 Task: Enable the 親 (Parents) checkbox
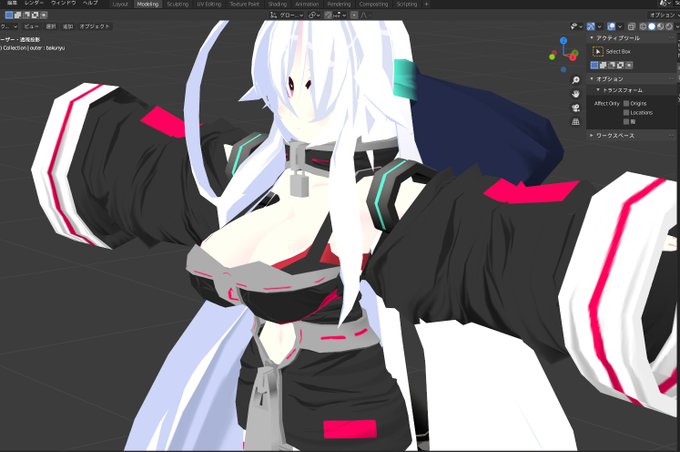(626, 121)
